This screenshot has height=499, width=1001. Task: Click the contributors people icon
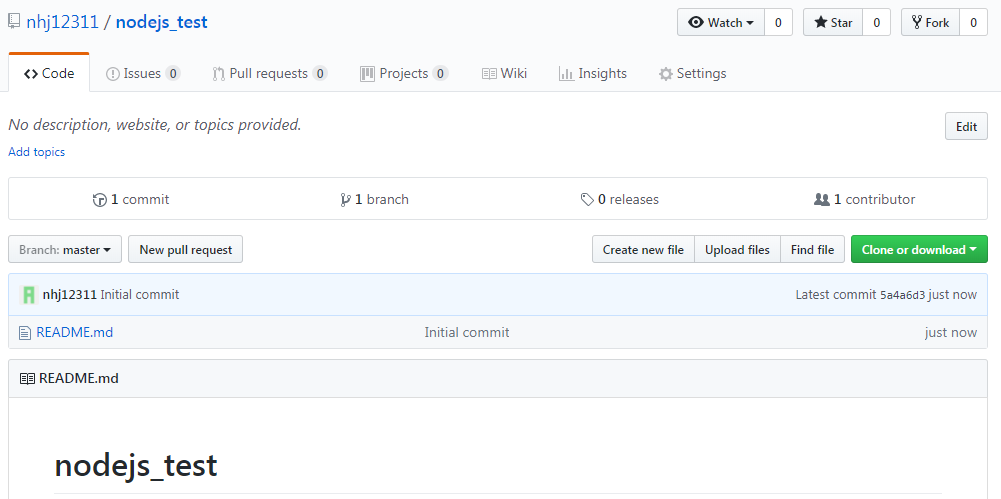(x=822, y=200)
